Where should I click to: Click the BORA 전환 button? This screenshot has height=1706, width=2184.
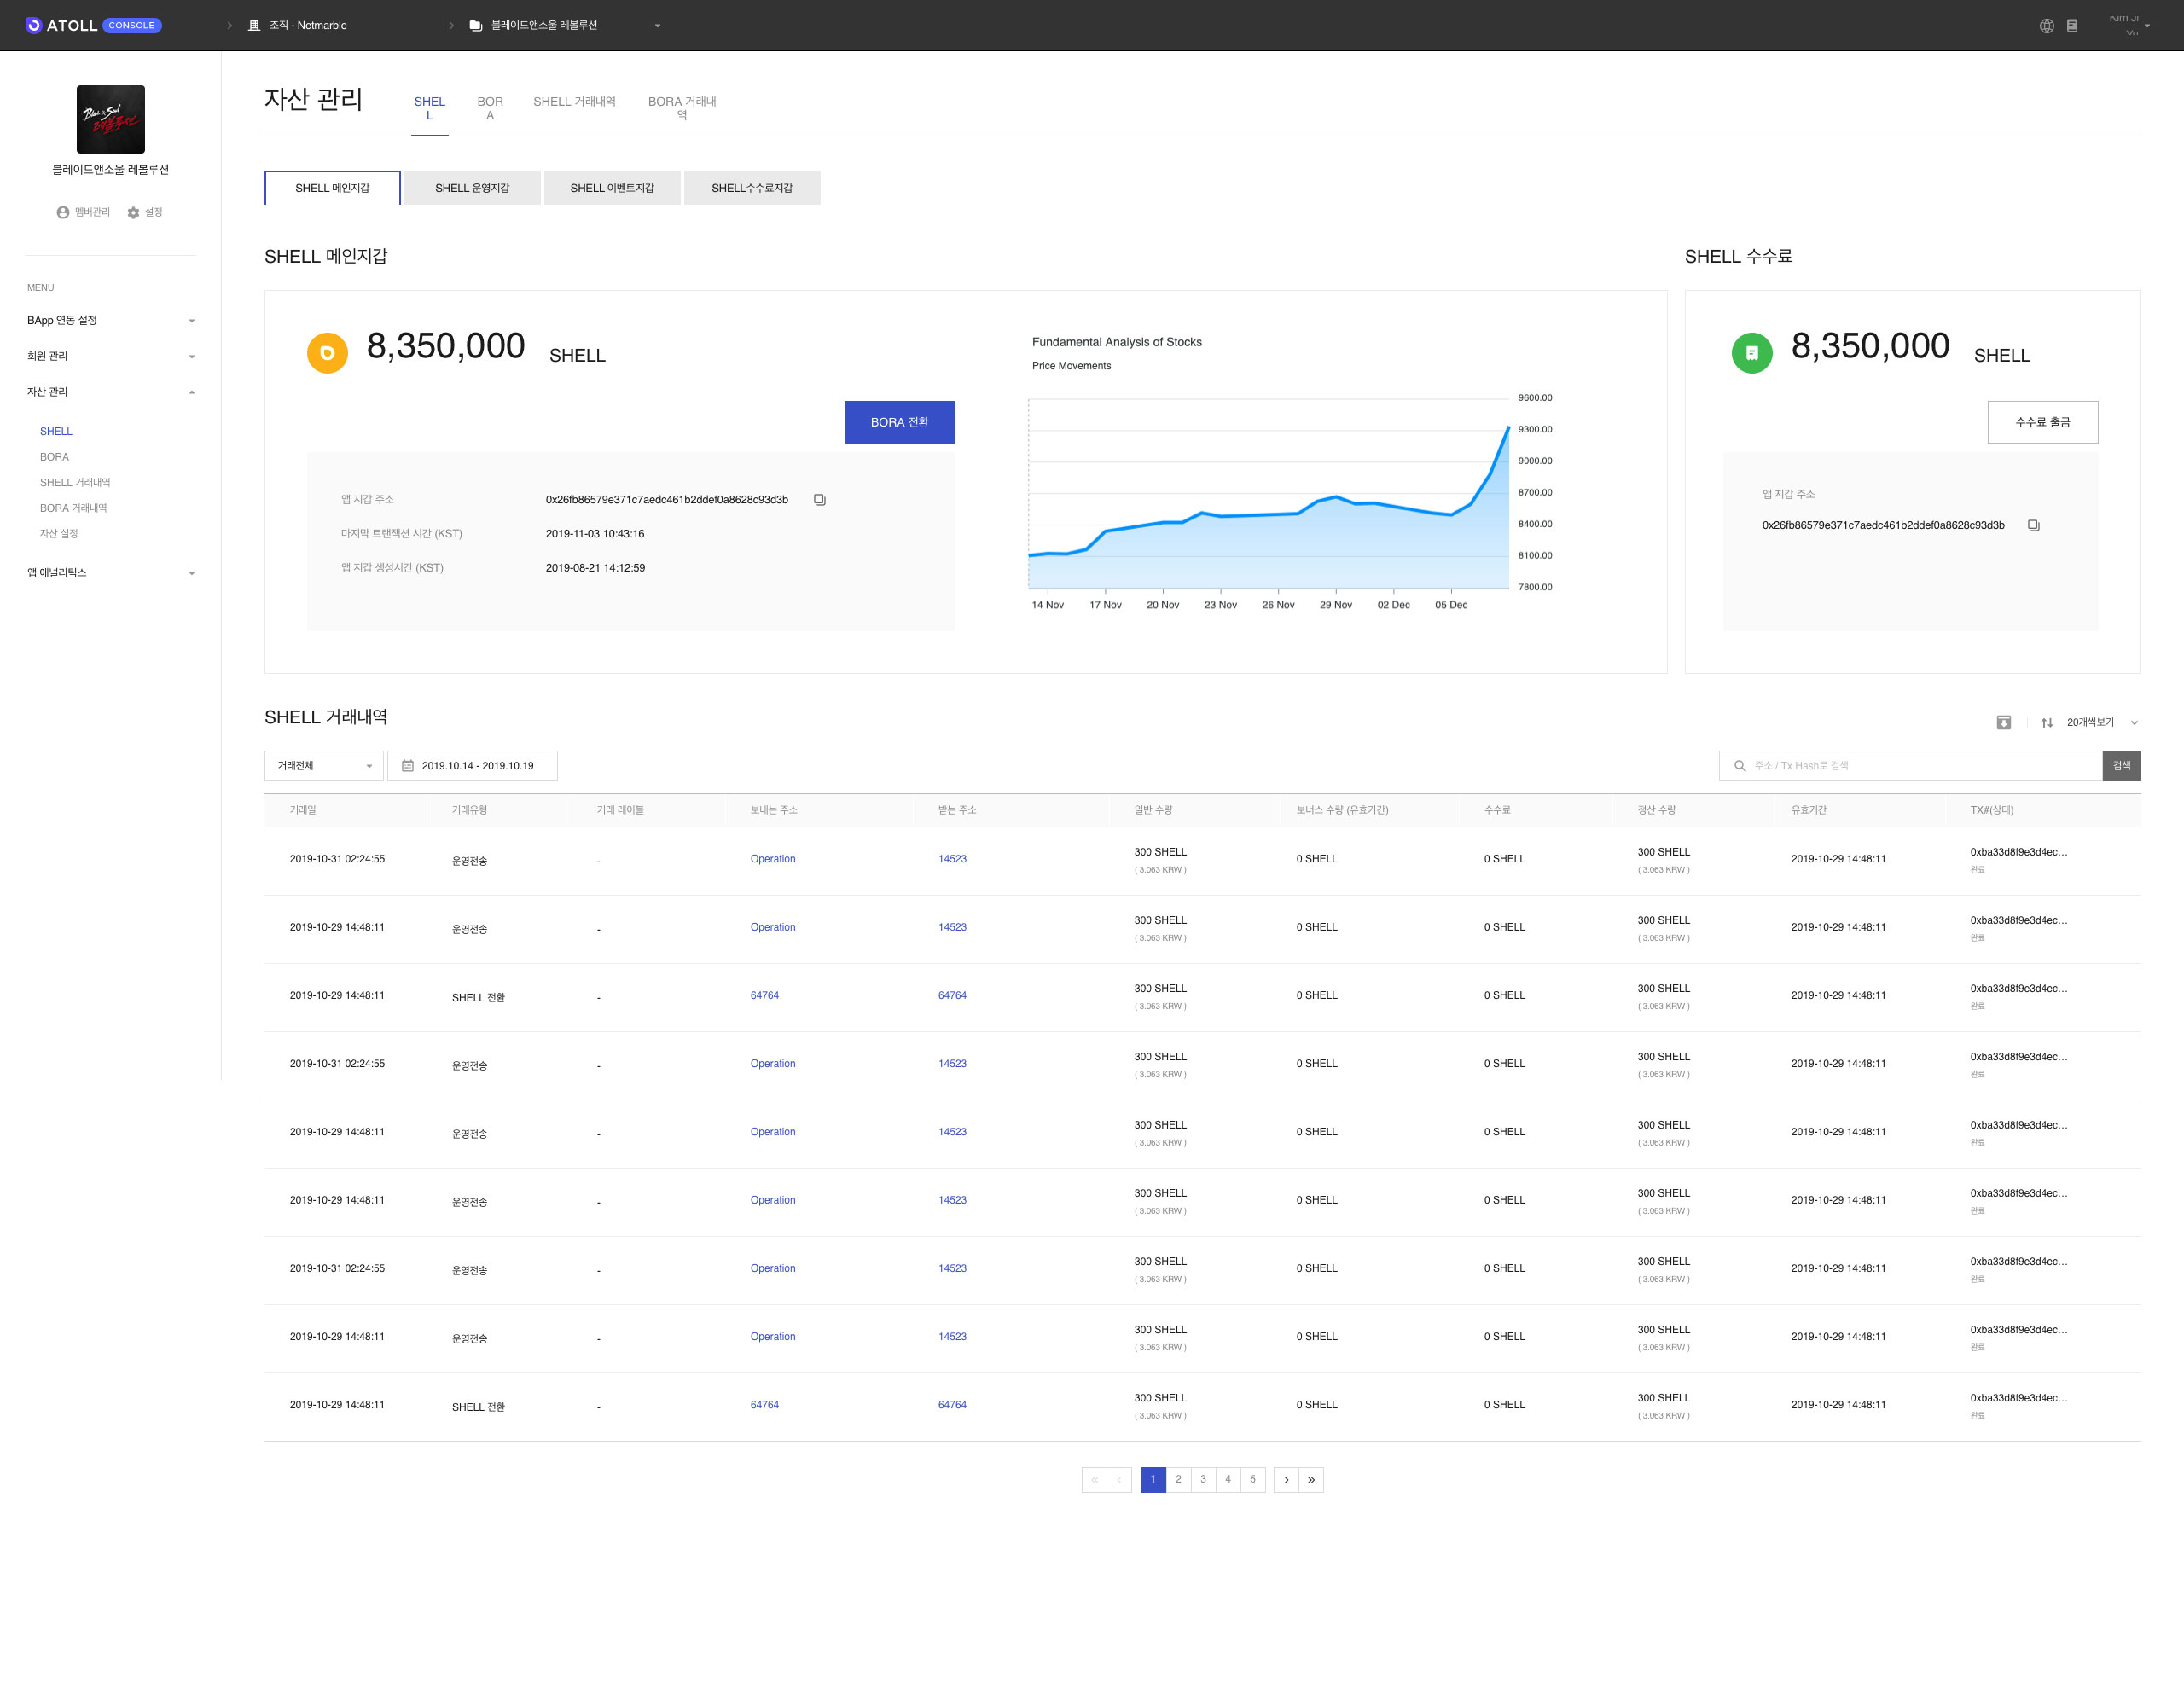click(899, 422)
